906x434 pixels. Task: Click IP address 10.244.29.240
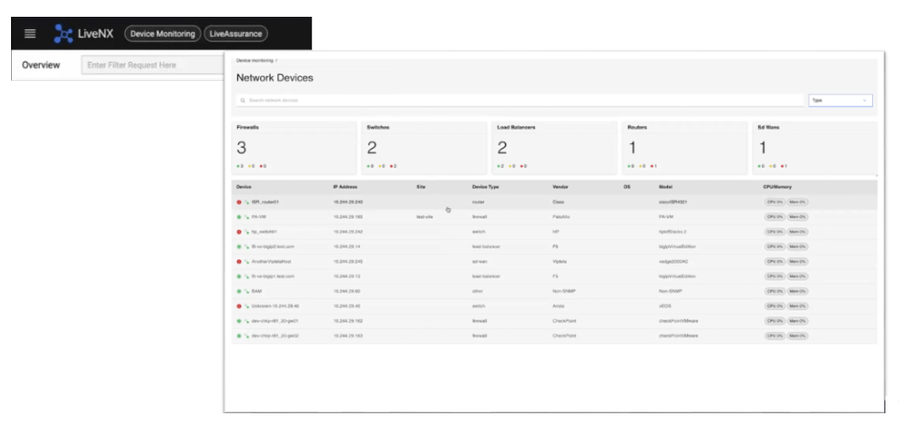(x=348, y=202)
